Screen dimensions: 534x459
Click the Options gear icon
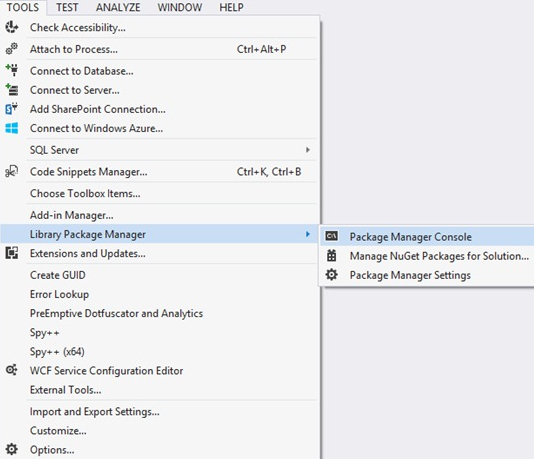pos(12,449)
